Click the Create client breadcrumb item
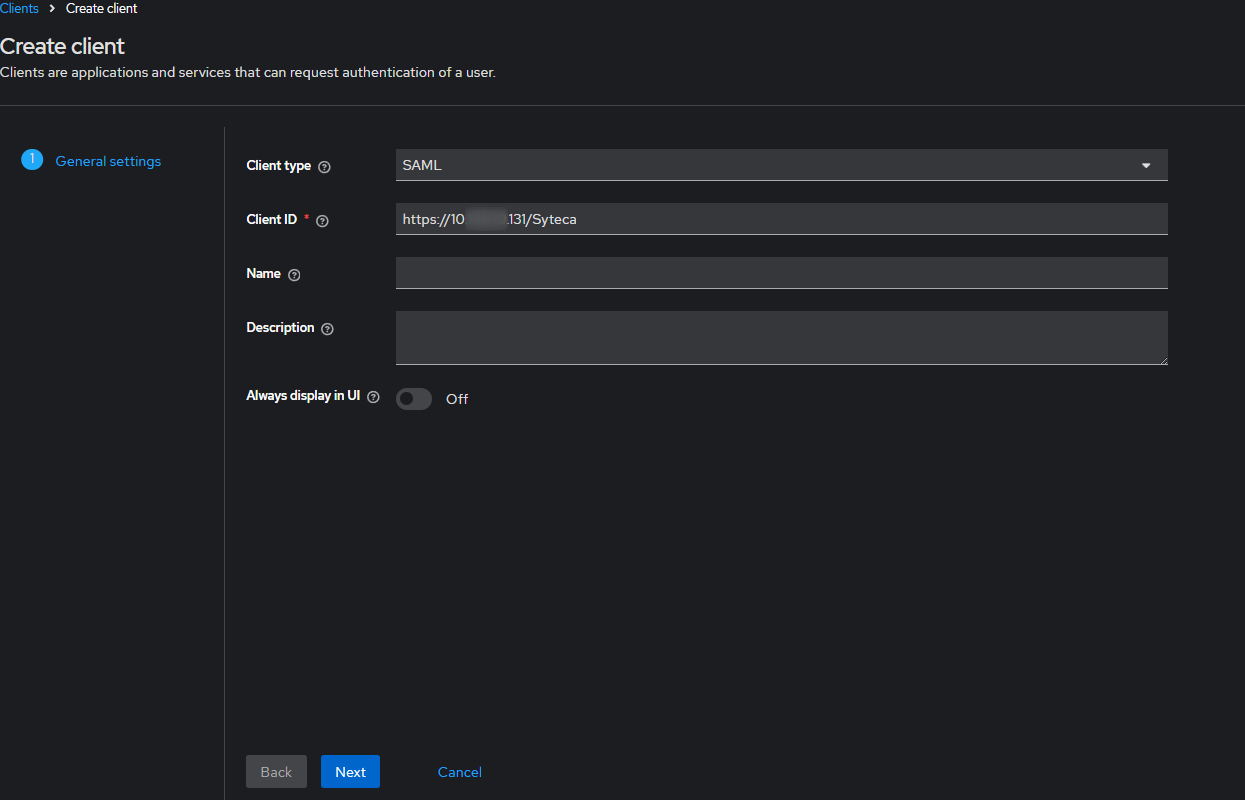The image size is (1245, 800). 101,8
